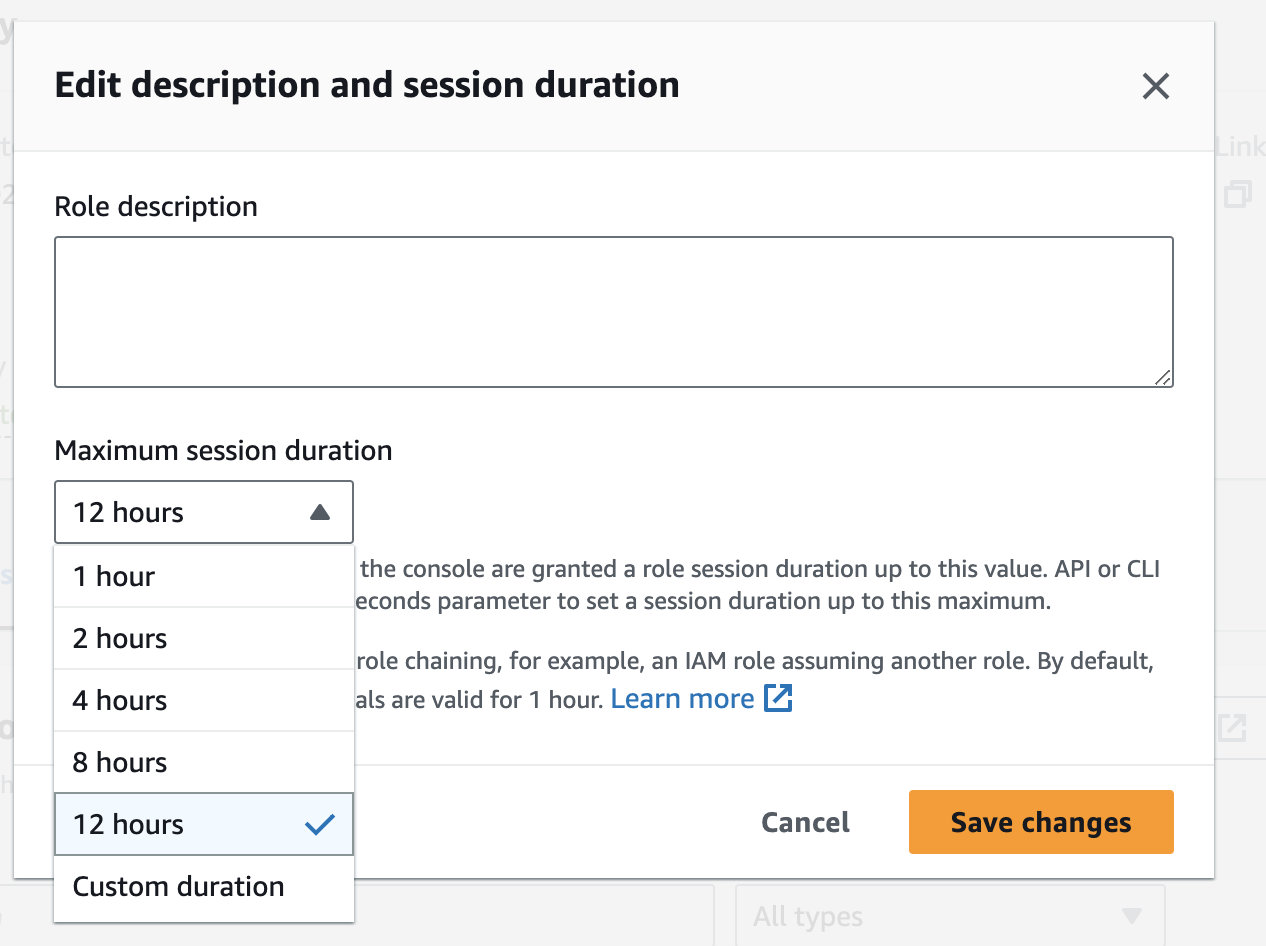Open the All types filter dropdown
The image size is (1266, 946).
tap(948, 916)
